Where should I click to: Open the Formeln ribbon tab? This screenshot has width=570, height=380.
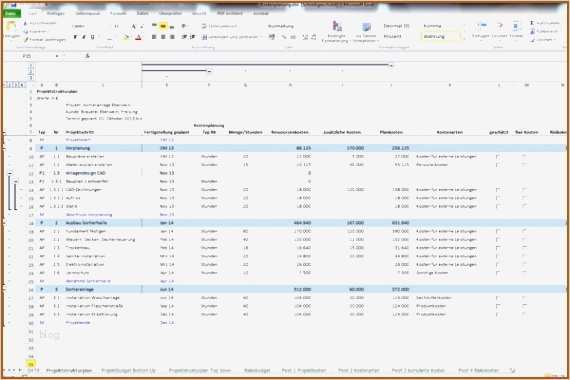[118, 13]
